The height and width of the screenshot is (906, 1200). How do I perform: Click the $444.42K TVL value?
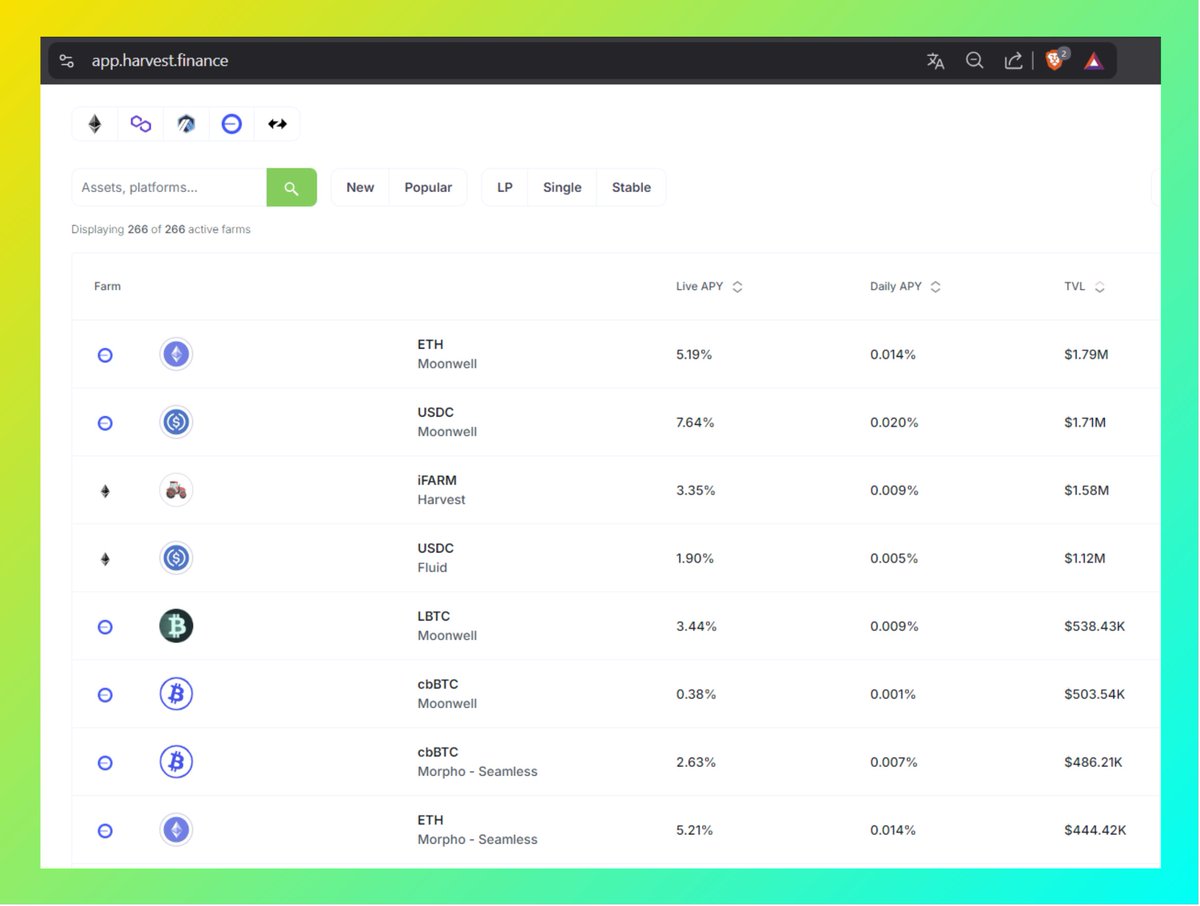point(1095,830)
